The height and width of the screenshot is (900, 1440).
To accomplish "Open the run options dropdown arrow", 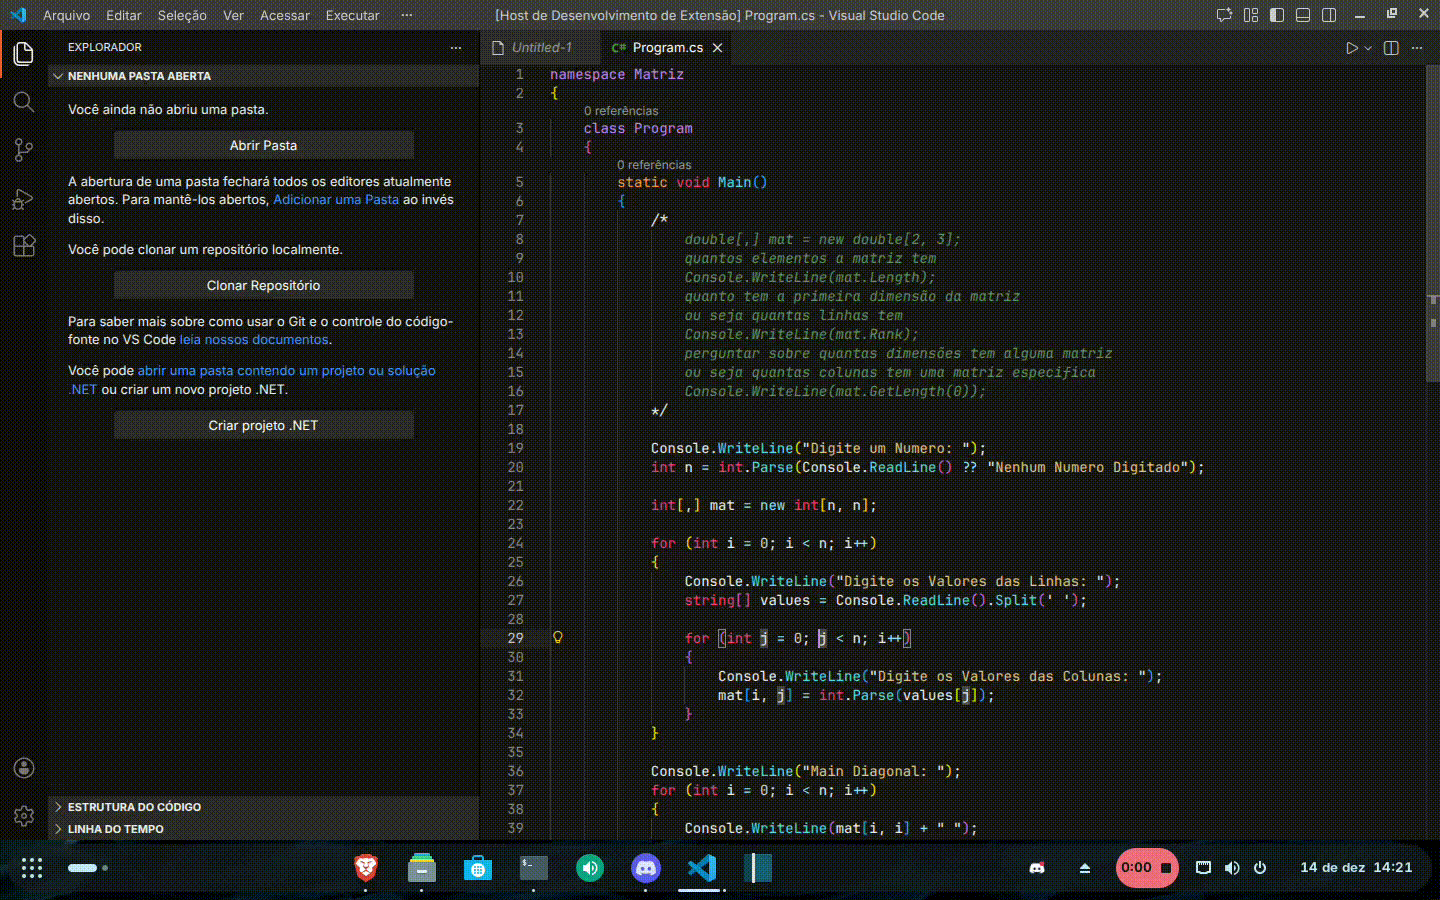I will (1368, 48).
